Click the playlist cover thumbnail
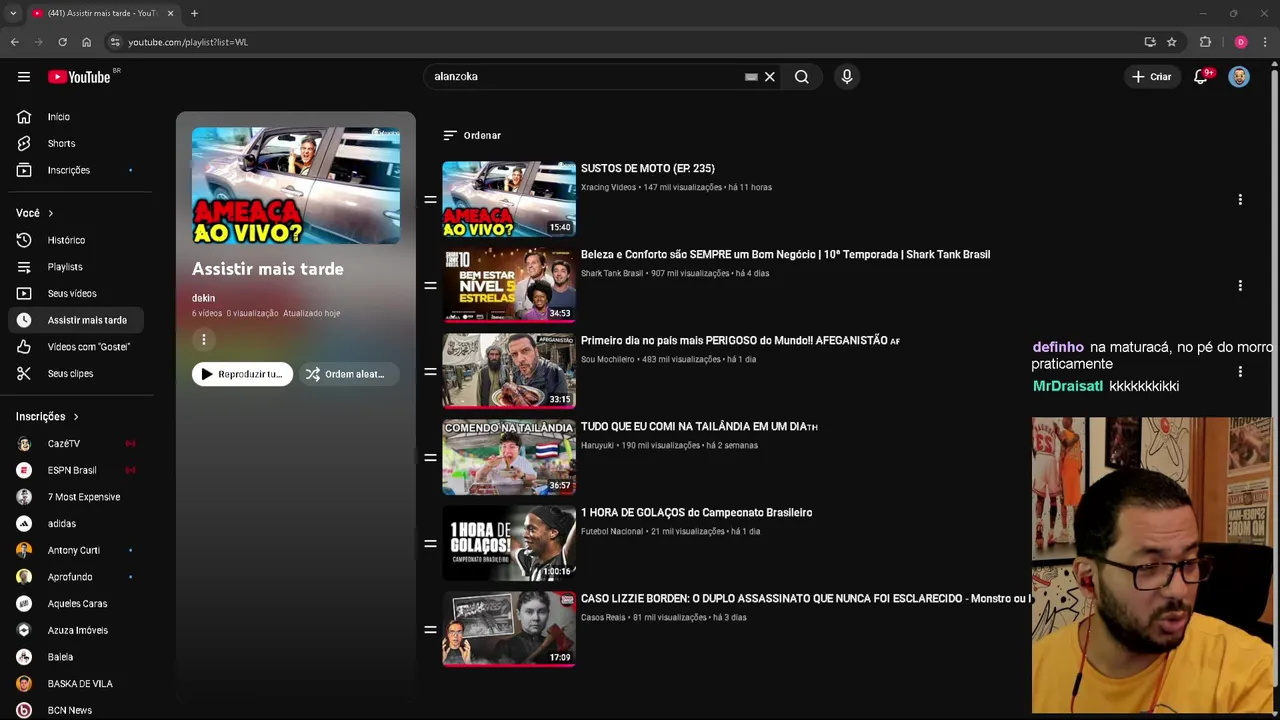 (x=296, y=185)
